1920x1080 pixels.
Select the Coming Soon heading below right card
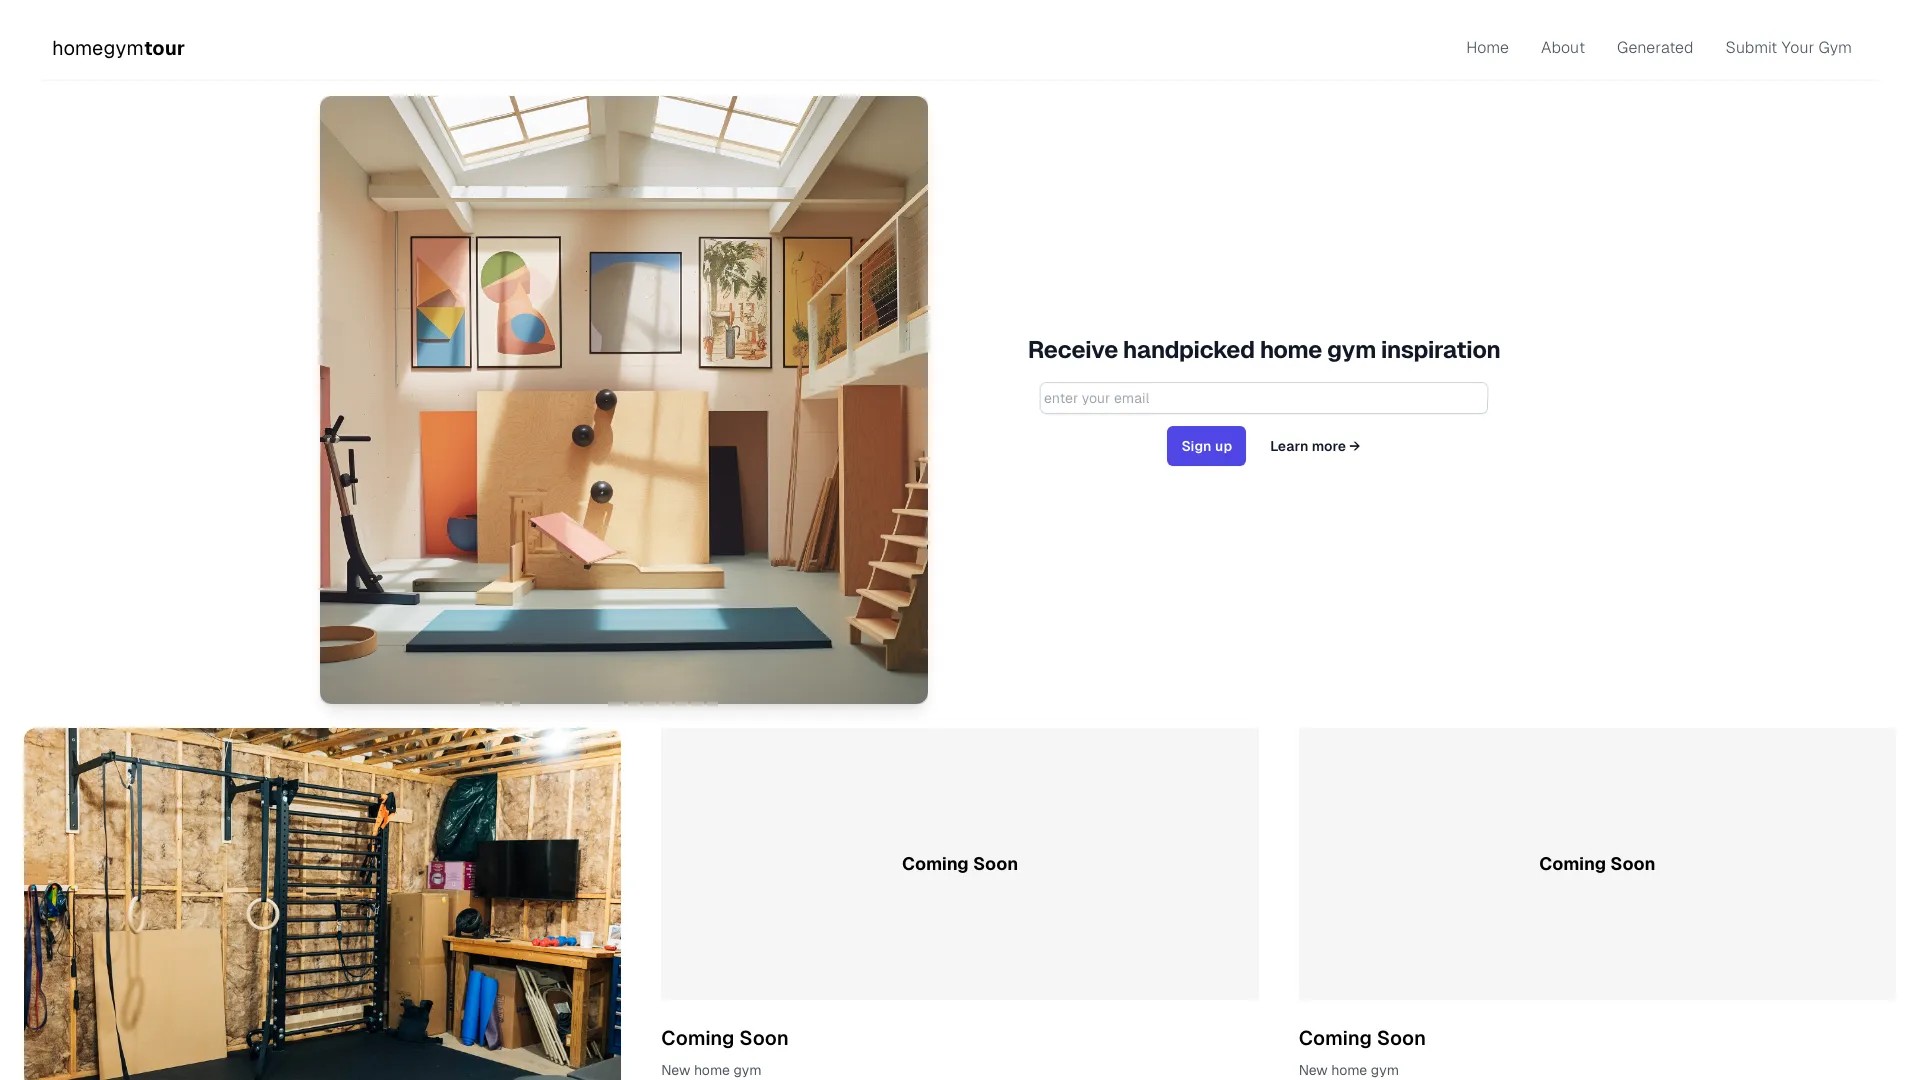click(1361, 1038)
